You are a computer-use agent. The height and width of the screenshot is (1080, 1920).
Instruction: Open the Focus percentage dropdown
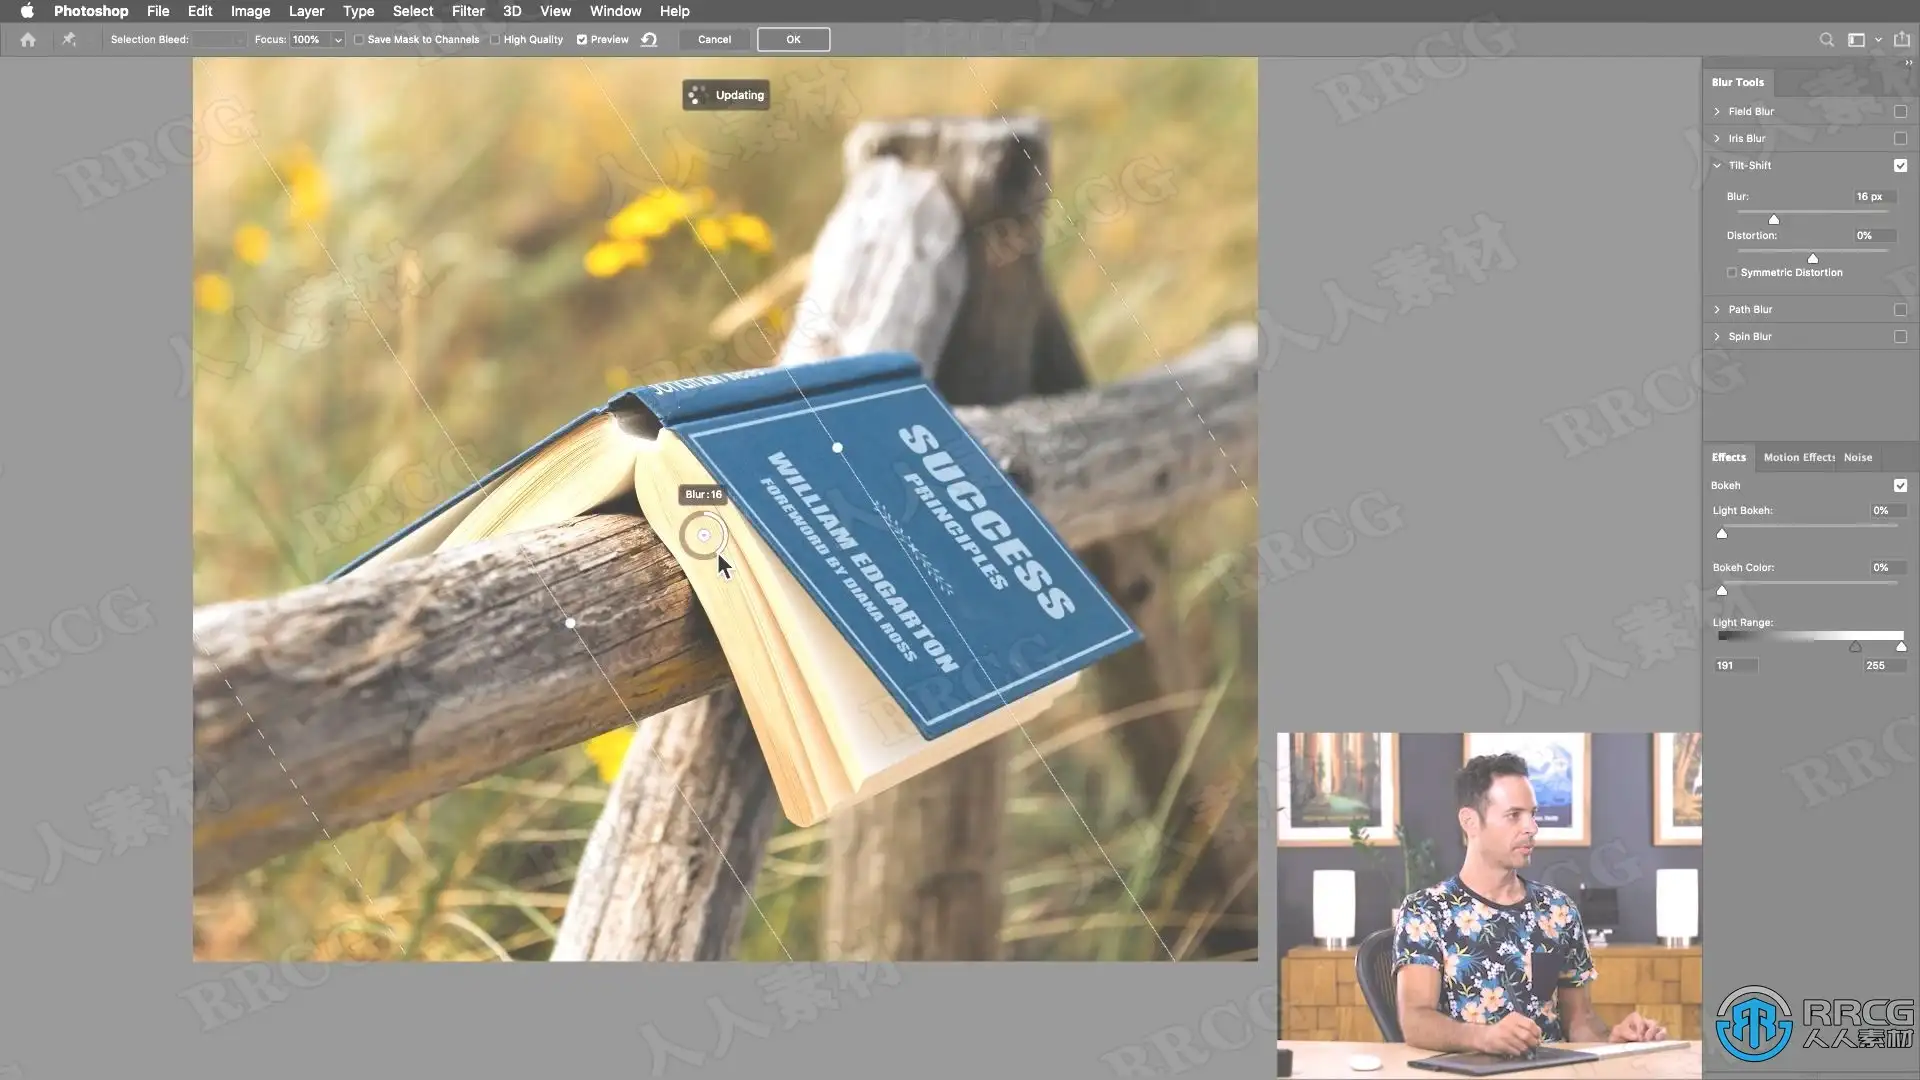click(x=338, y=40)
